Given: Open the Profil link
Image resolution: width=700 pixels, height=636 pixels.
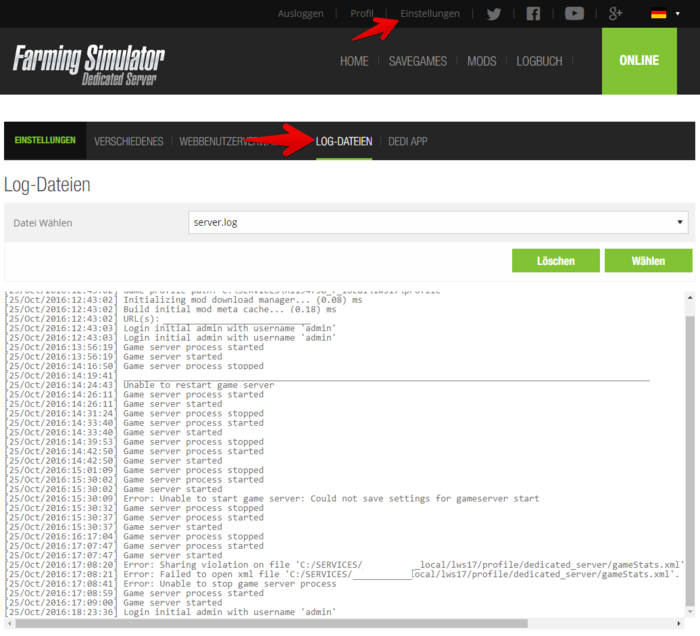Looking at the screenshot, I should click(x=362, y=14).
